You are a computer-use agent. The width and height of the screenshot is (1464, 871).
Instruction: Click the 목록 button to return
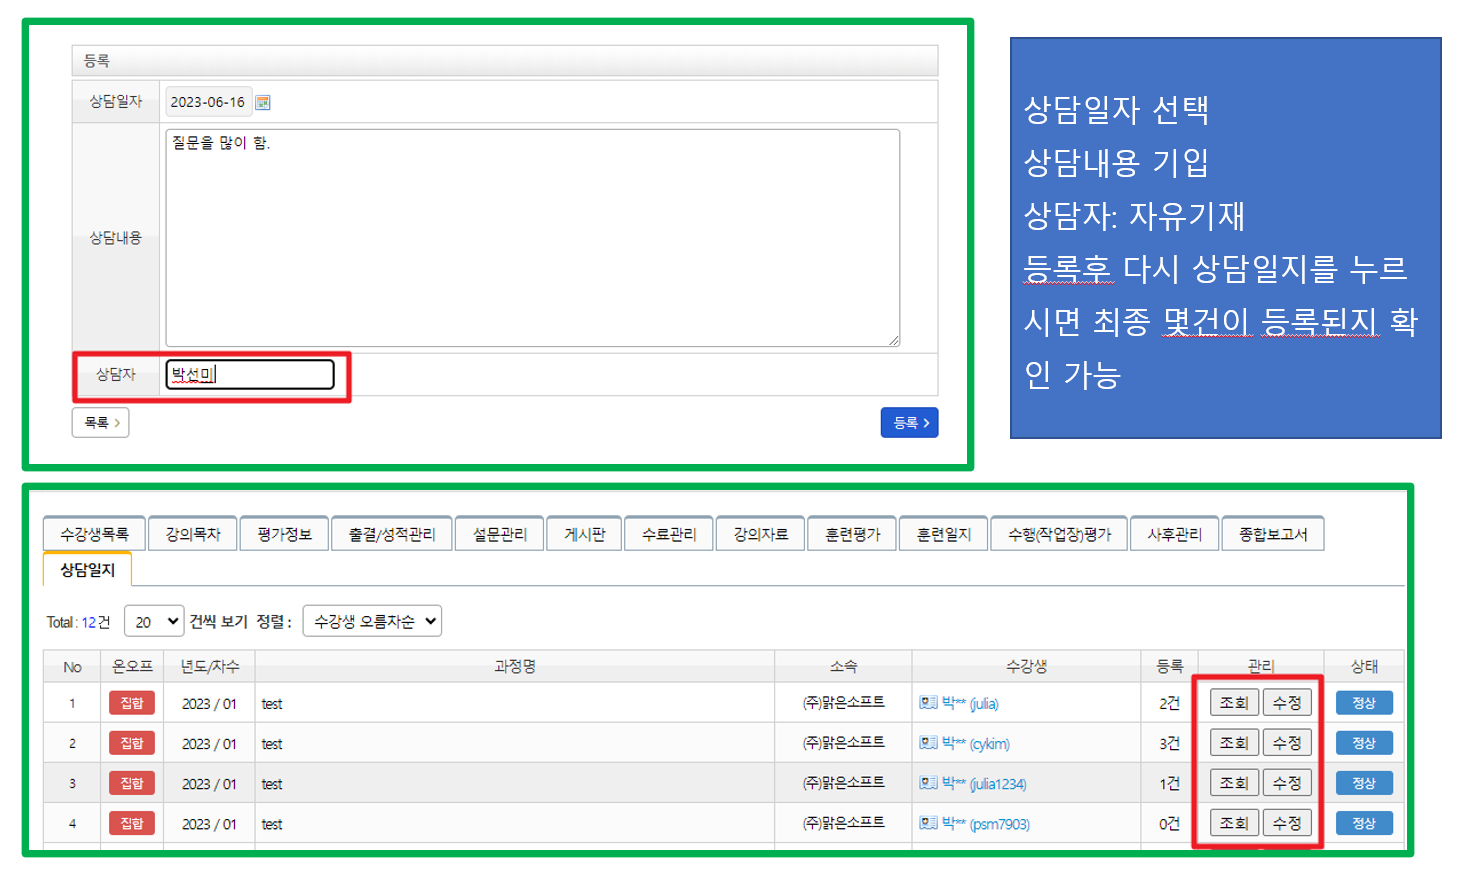[101, 423]
